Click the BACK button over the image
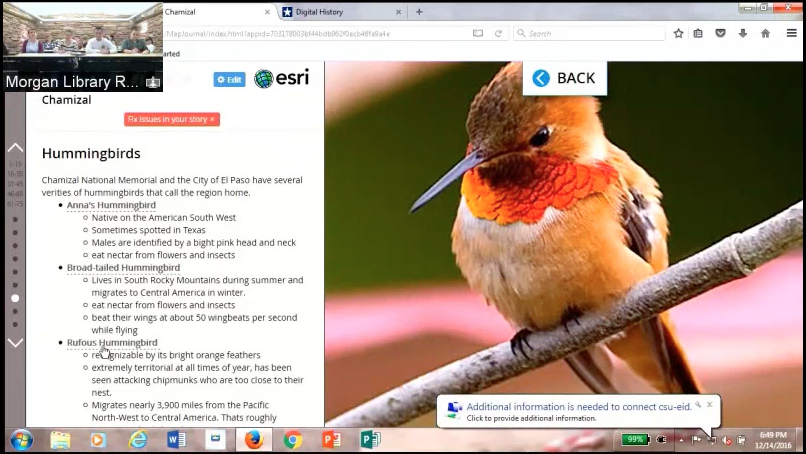Image resolution: width=806 pixels, height=454 pixels. point(564,78)
